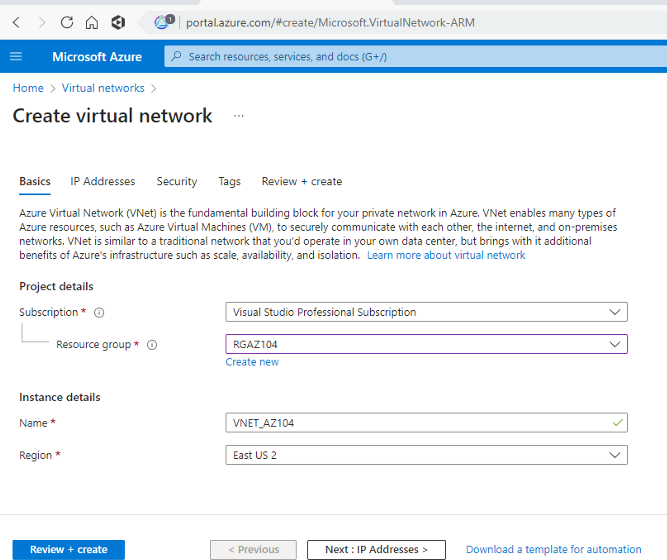Click the Name field containing VNET_AZ104
This screenshot has width=667, height=560.
(x=426, y=423)
